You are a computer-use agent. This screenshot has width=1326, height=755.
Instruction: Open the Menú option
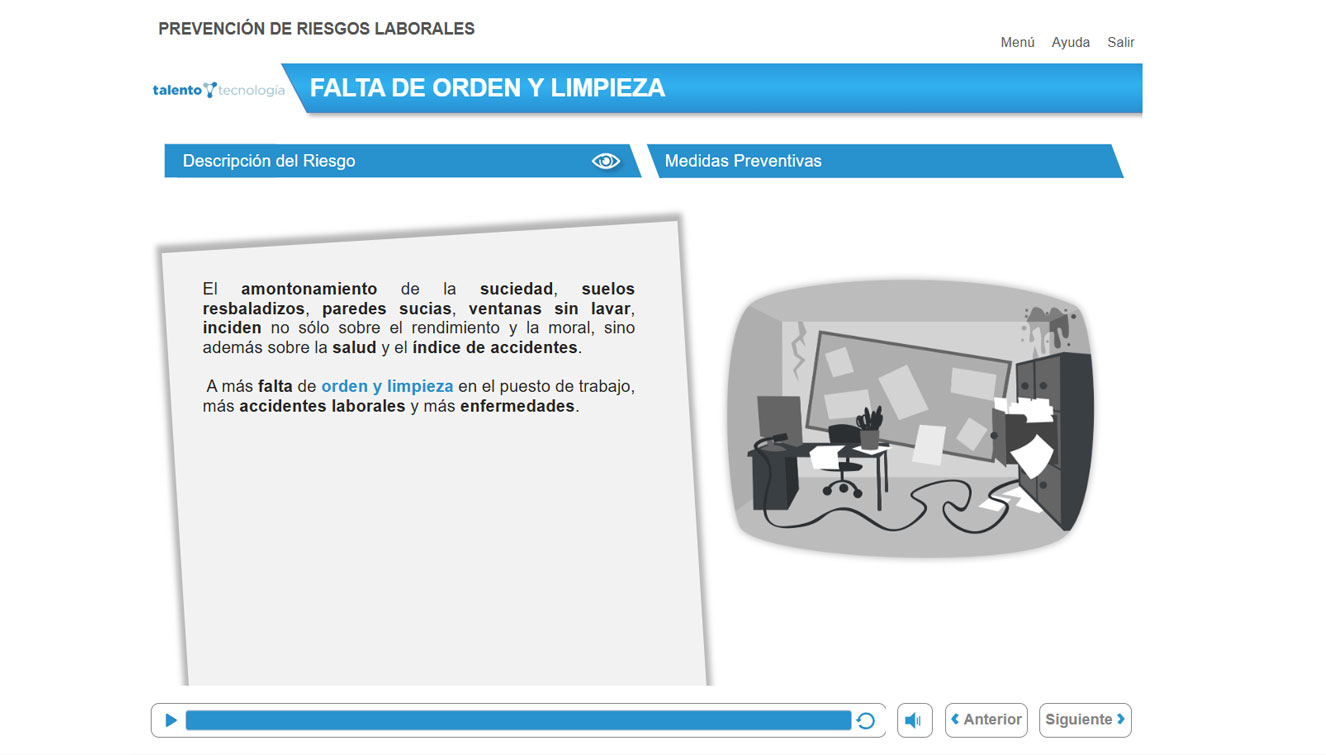pos(1017,42)
